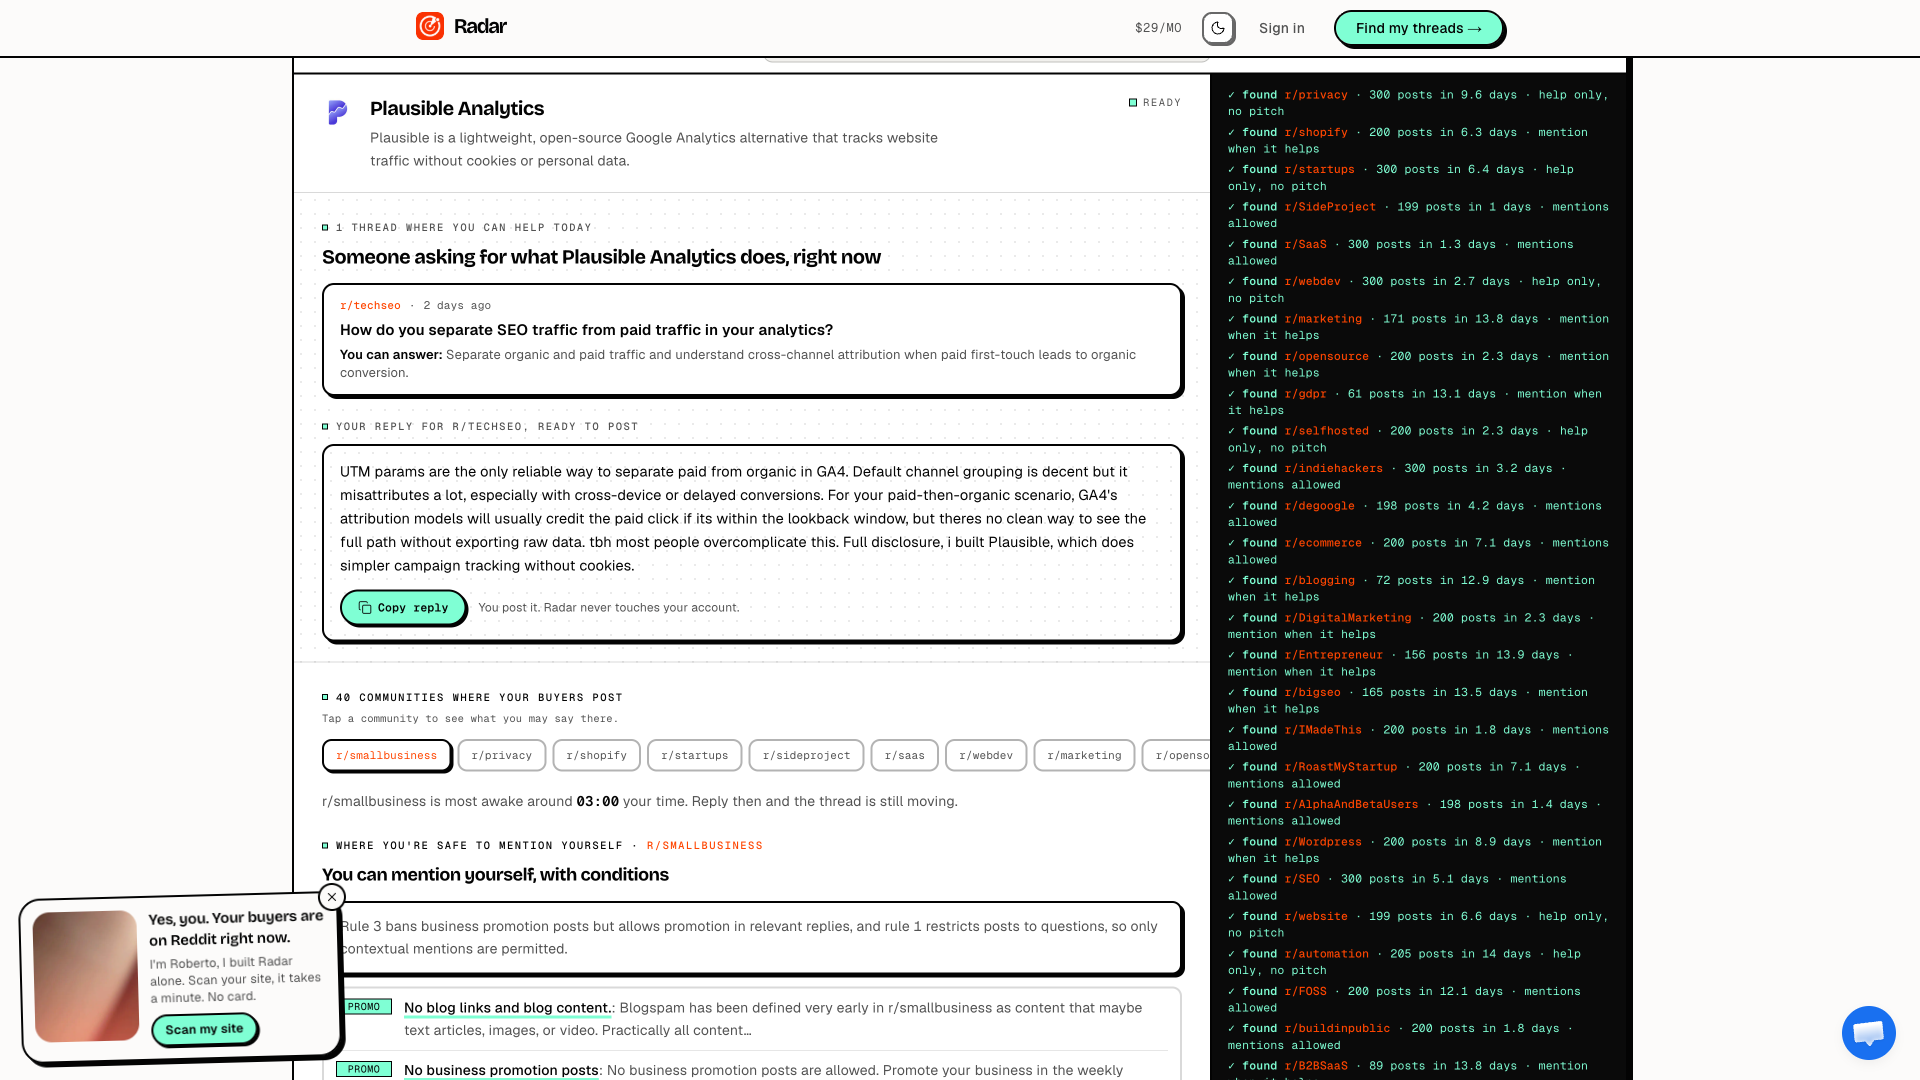Click r/website in the scan log
The image size is (1920, 1080).
(1316, 916)
